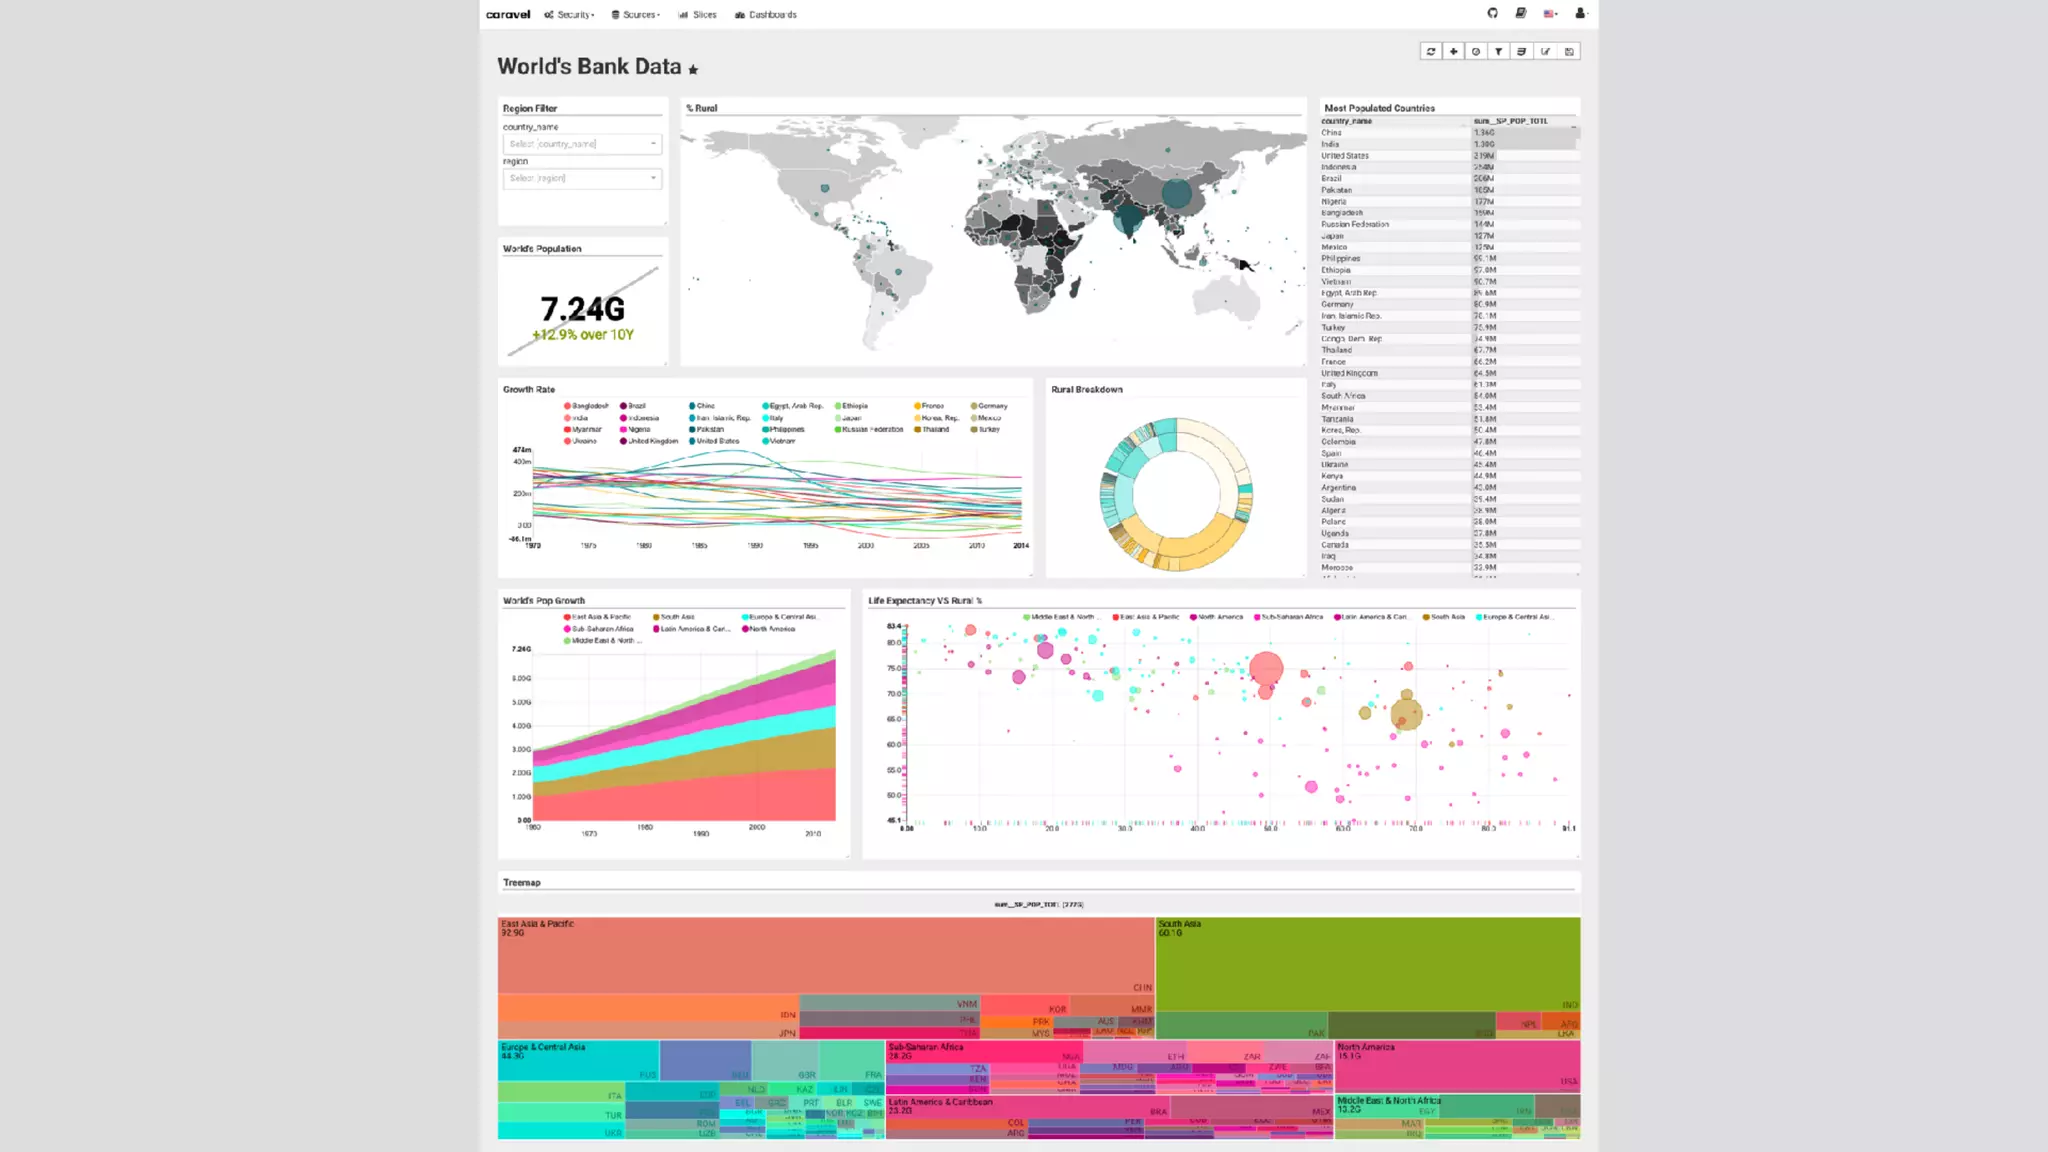Open the GitHub repository icon

click(1493, 14)
